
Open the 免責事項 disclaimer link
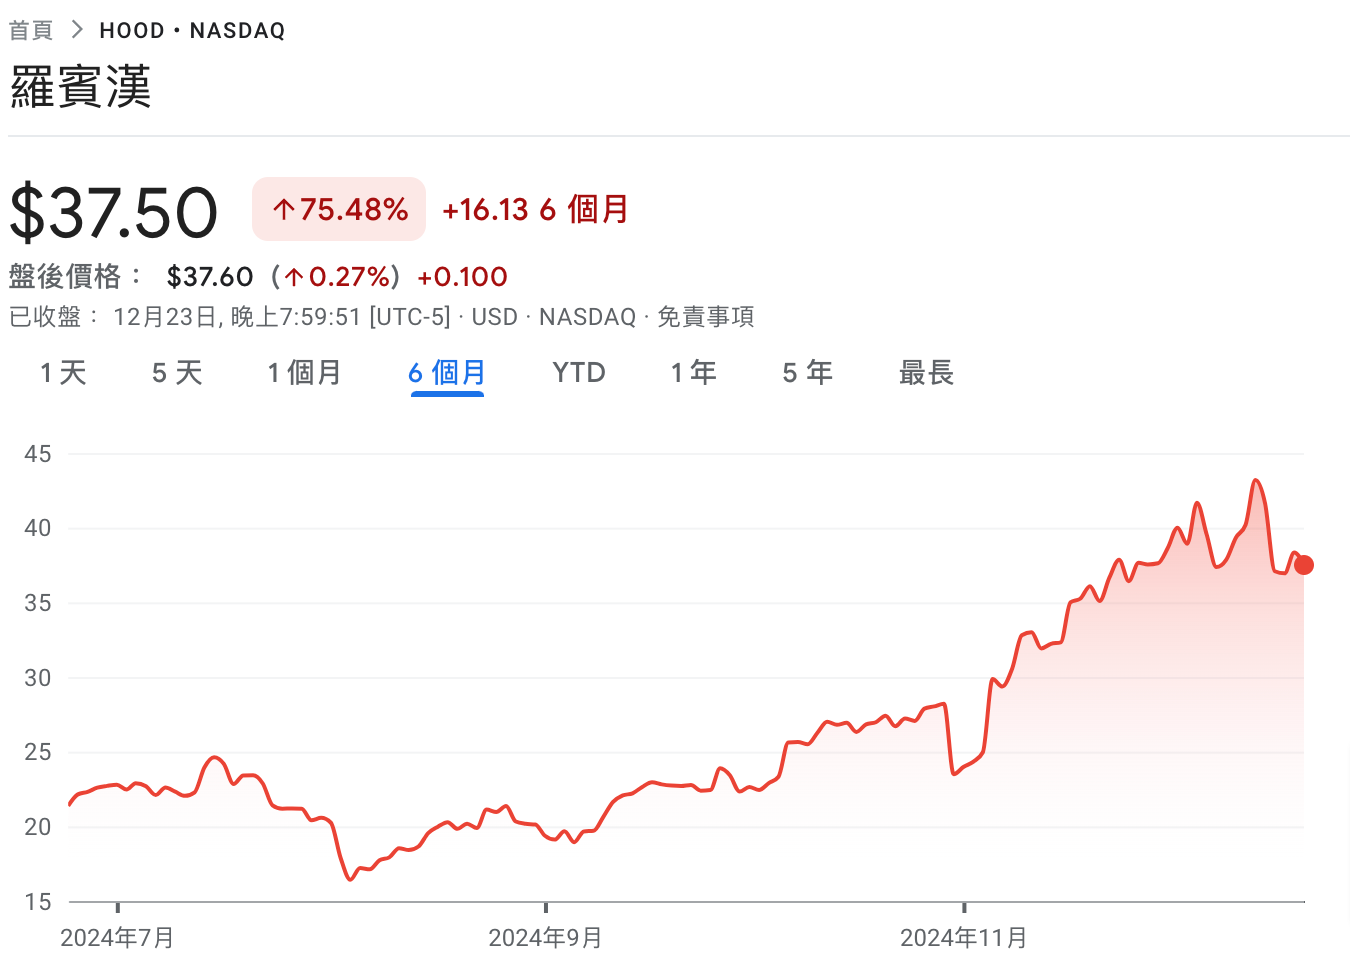[x=705, y=317]
